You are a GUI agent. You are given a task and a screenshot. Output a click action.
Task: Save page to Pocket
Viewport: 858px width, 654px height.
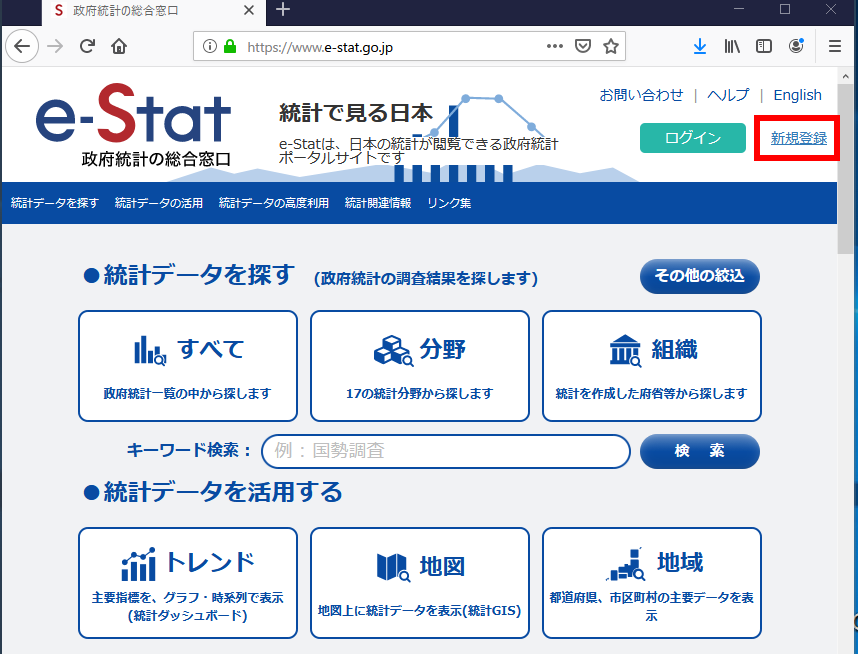pos(583,47)
